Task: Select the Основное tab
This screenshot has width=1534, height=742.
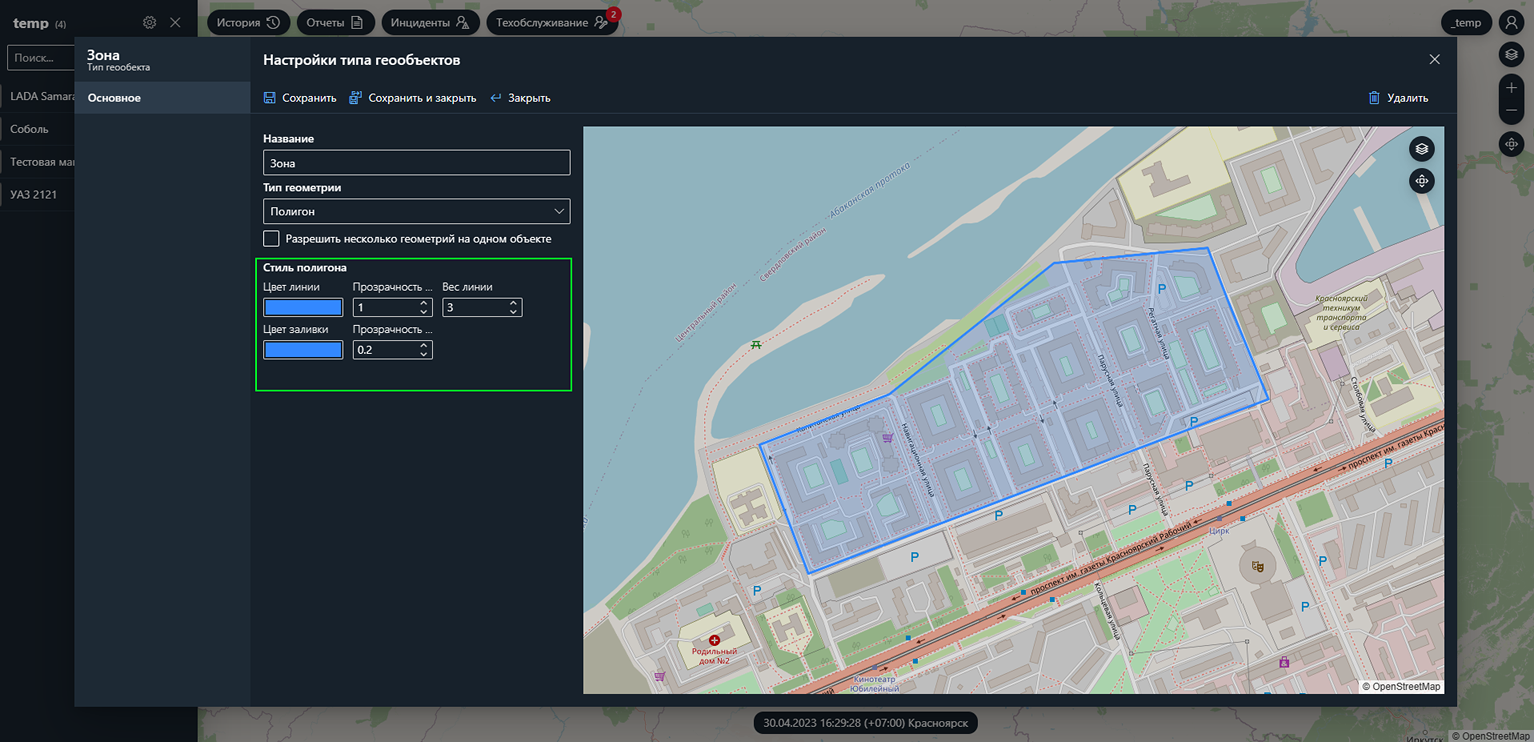Action: (114, 98)
